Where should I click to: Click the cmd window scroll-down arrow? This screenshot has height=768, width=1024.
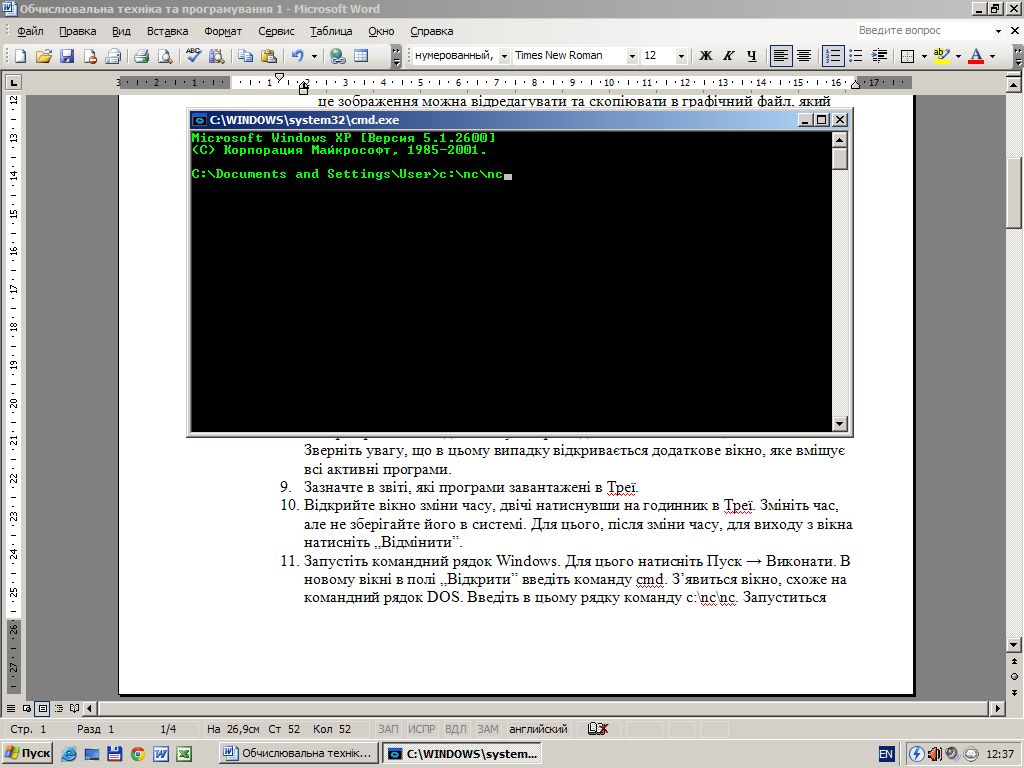point(840,424)
